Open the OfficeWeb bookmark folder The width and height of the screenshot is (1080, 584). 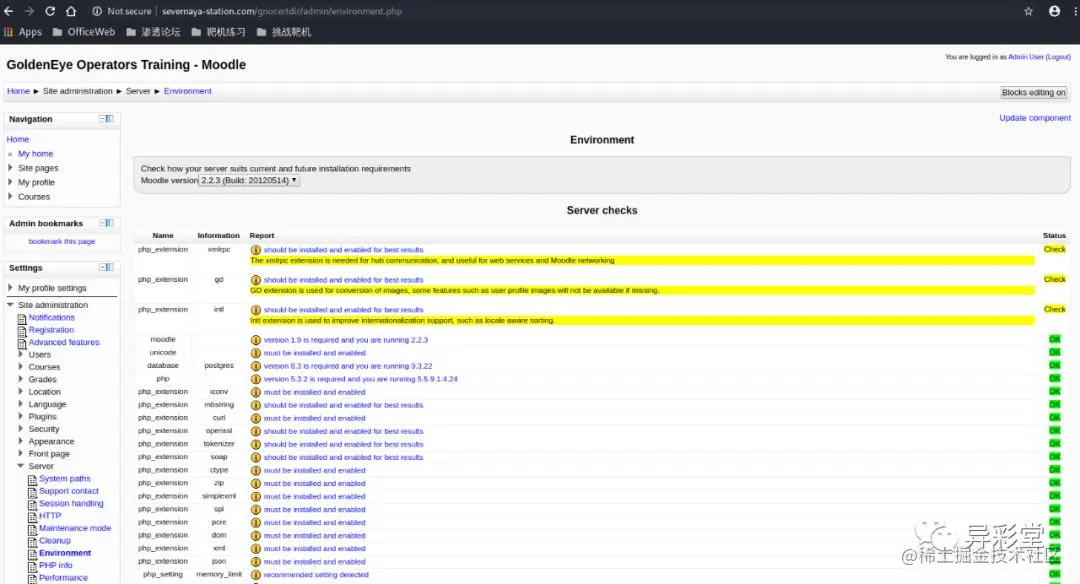click(84, 32)
